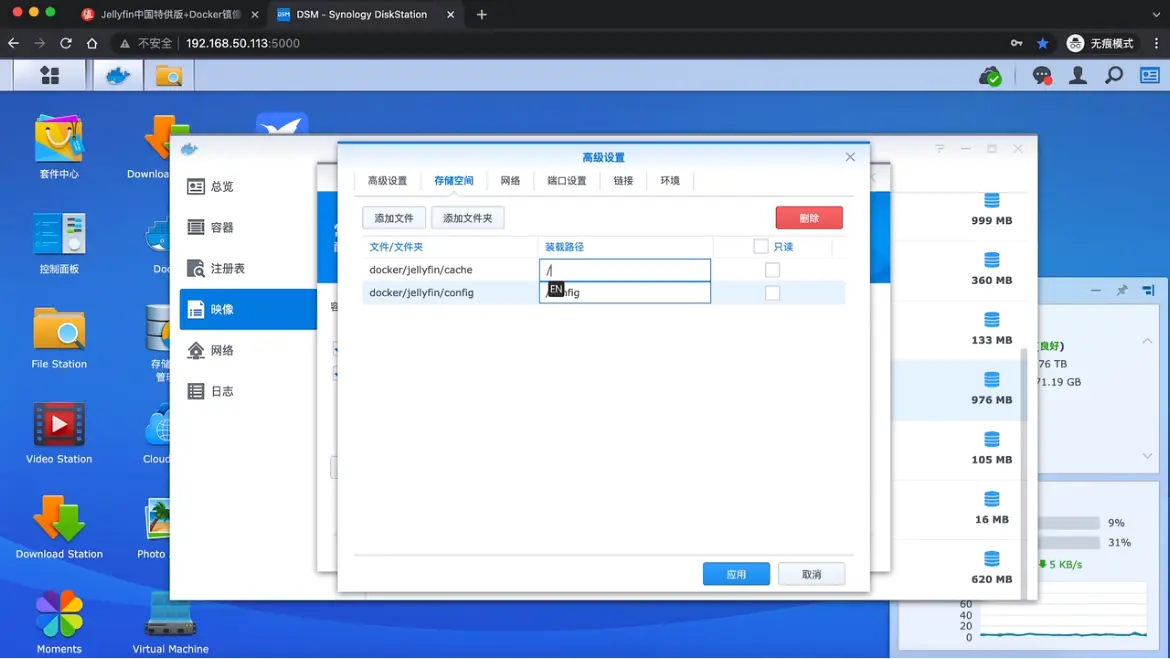
Task: Switch to the 环境 tab
Action: [x=670, y=181]
